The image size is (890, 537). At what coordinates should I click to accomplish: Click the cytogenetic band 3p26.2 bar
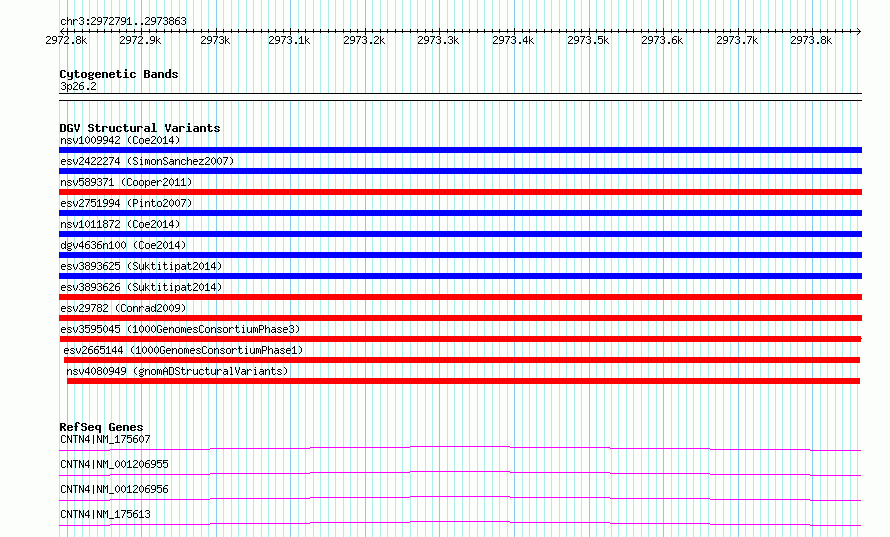pyautogui.click(x=460, y=97)
